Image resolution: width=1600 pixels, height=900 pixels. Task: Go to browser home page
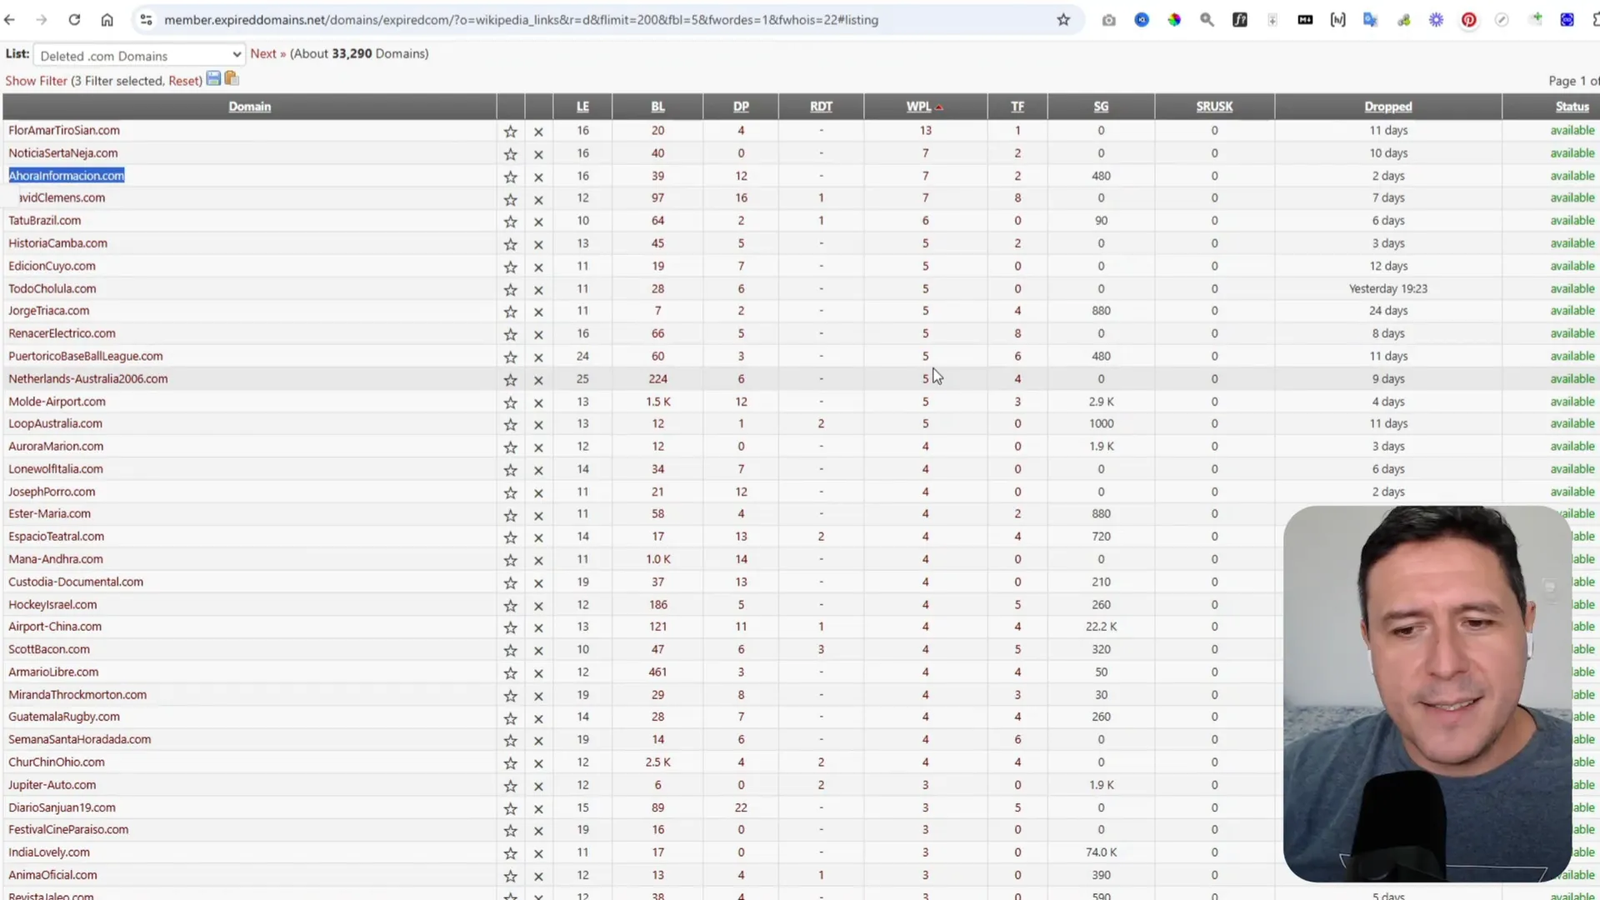[107, 20]
